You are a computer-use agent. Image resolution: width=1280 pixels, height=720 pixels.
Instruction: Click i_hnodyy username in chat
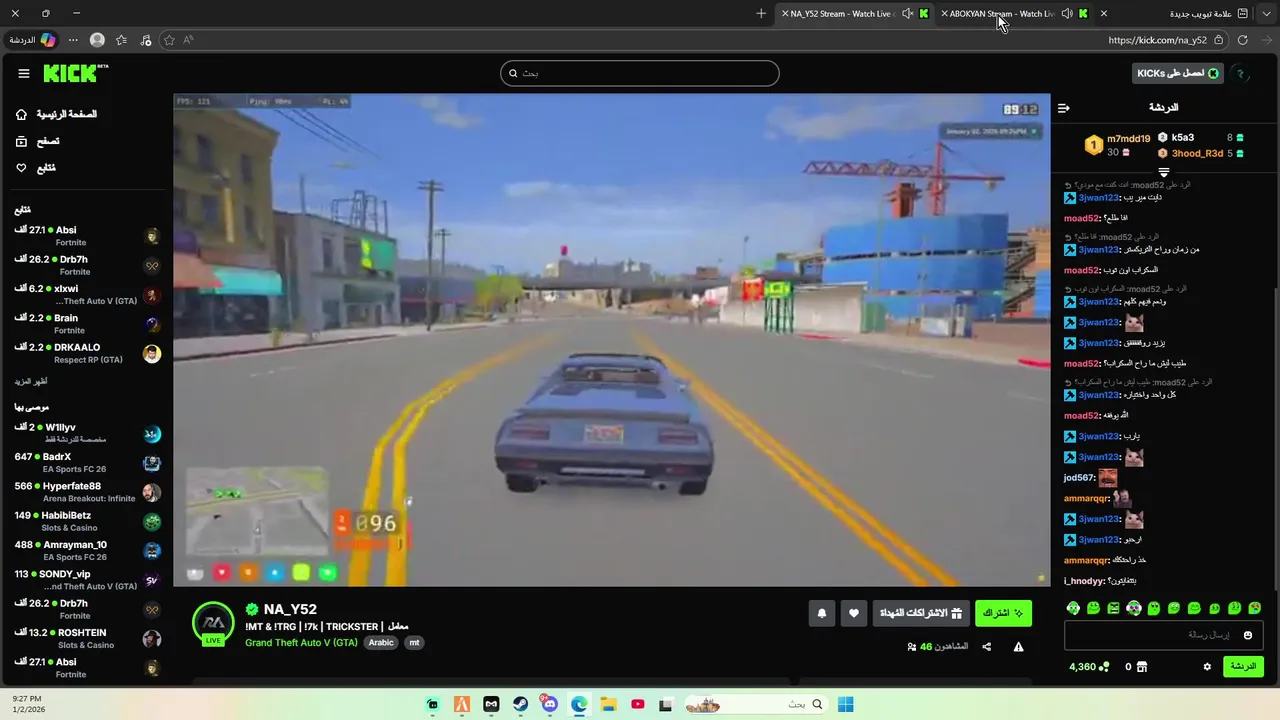[1083, 581]
